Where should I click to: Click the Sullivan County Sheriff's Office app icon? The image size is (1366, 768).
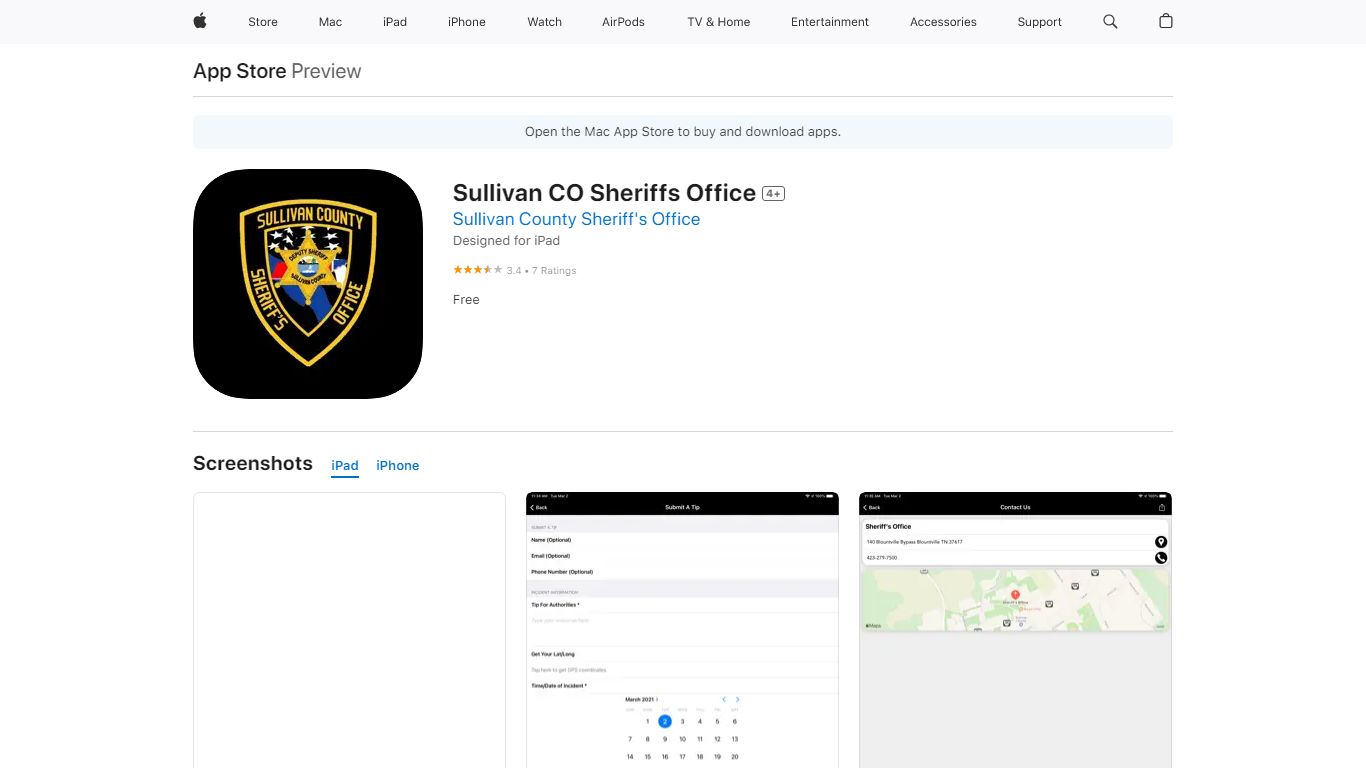(x=308, y=284)
